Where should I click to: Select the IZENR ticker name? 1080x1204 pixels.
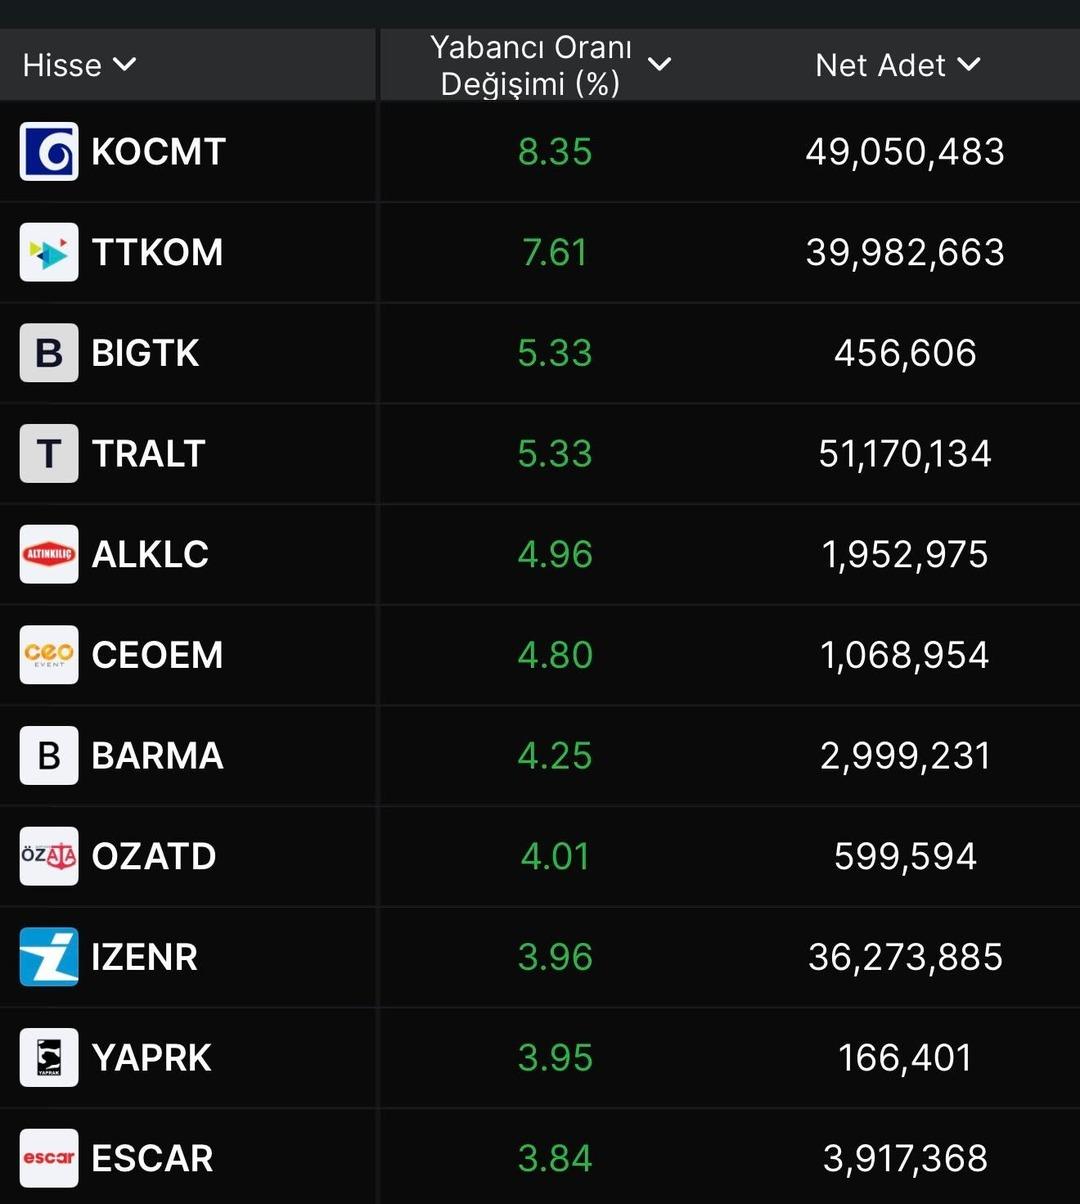[144, 957]
